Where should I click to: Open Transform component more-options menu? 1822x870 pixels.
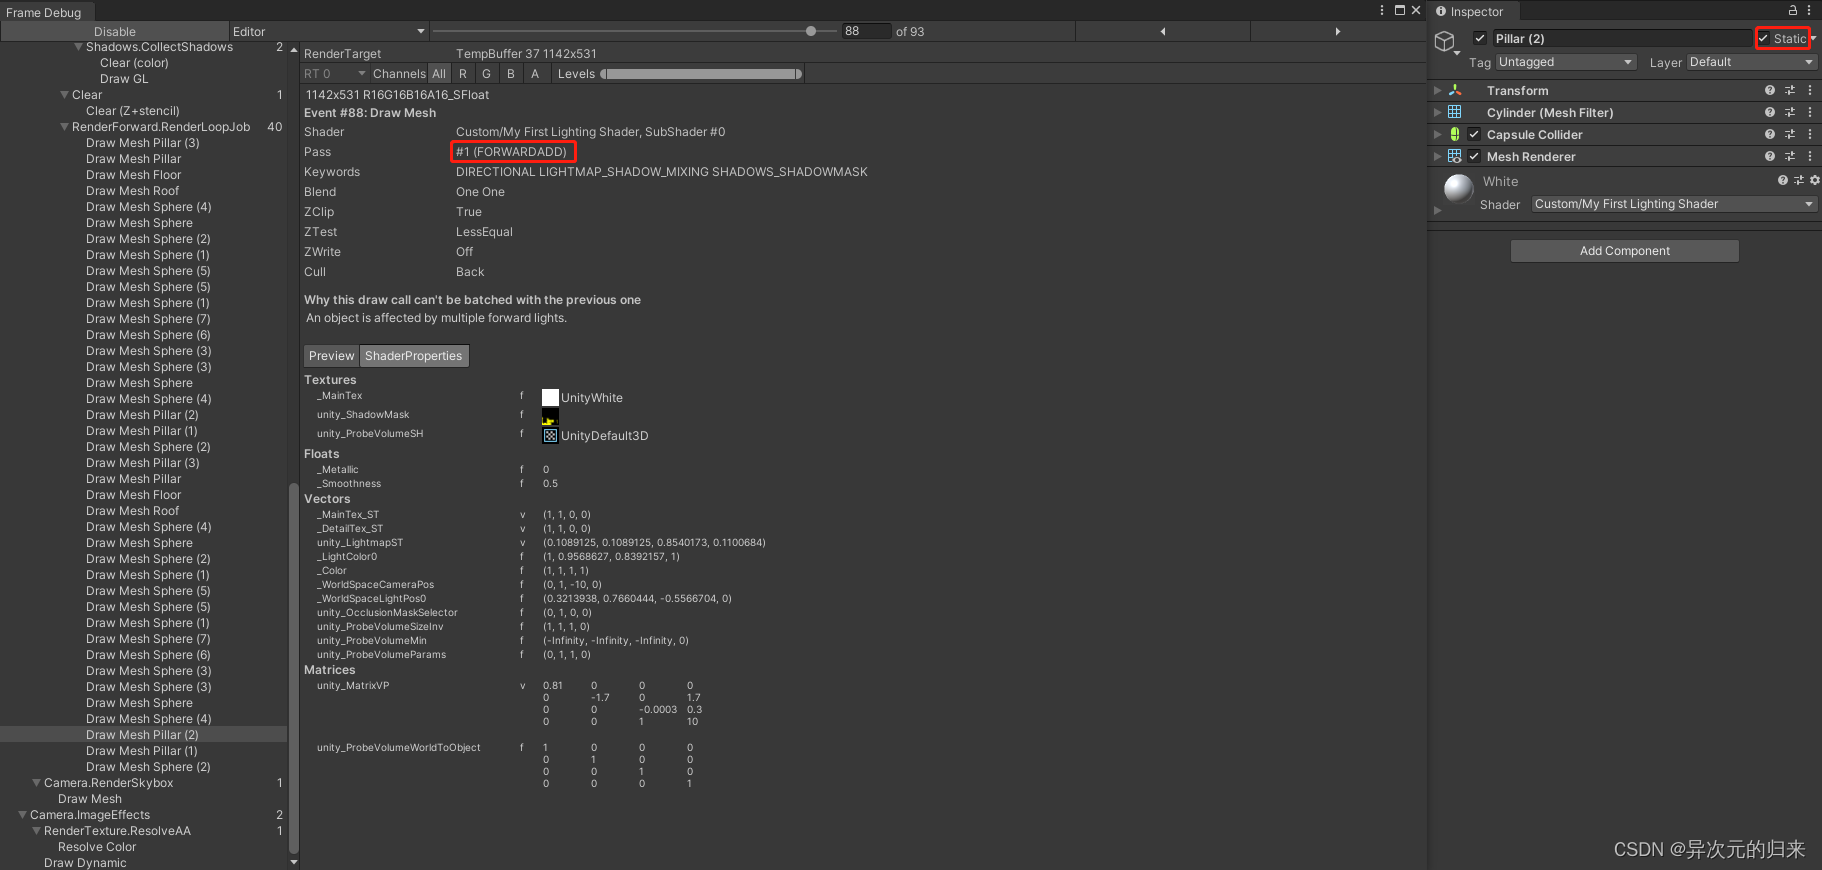click(x=1810, y=90)
